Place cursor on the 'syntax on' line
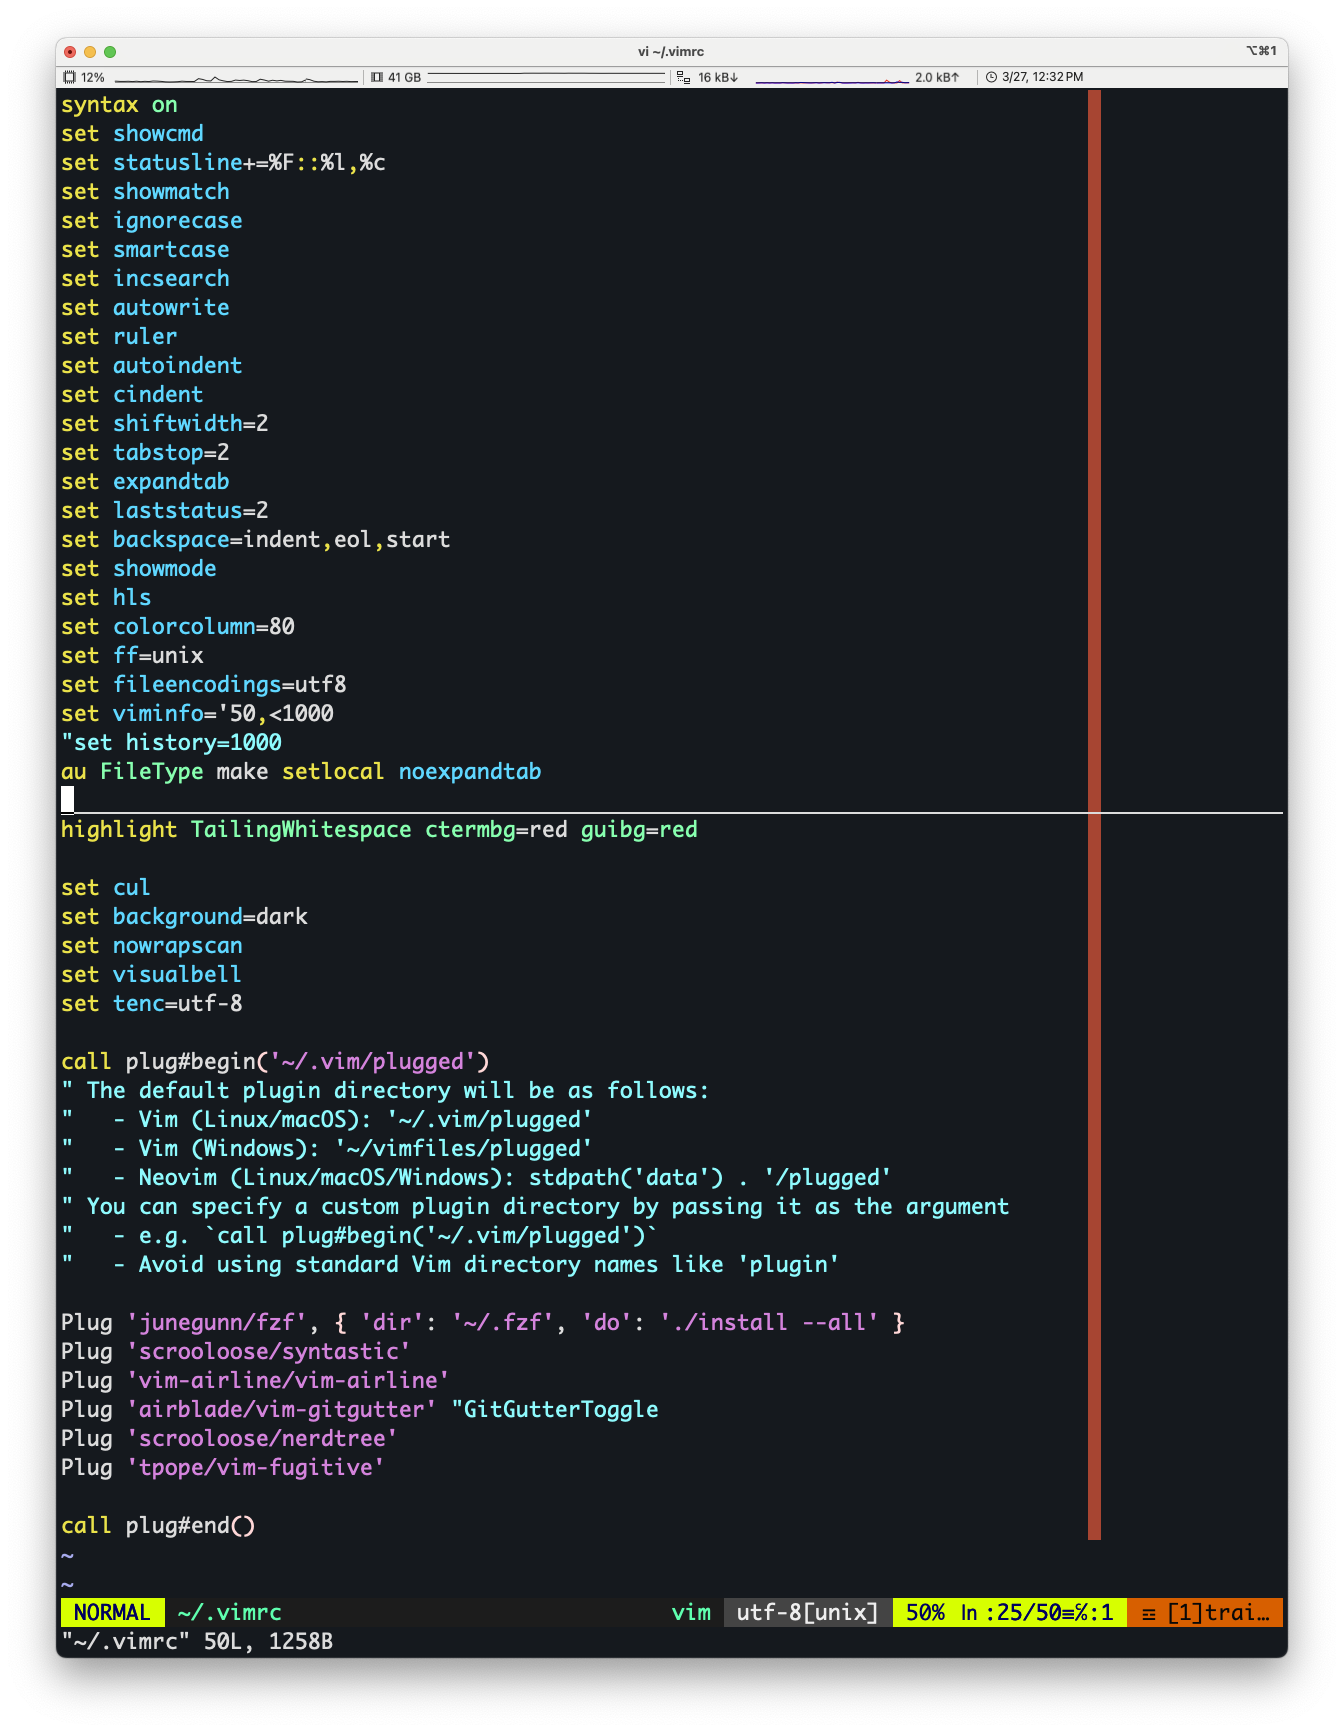 pyautogui.click(x=119, y=105)
